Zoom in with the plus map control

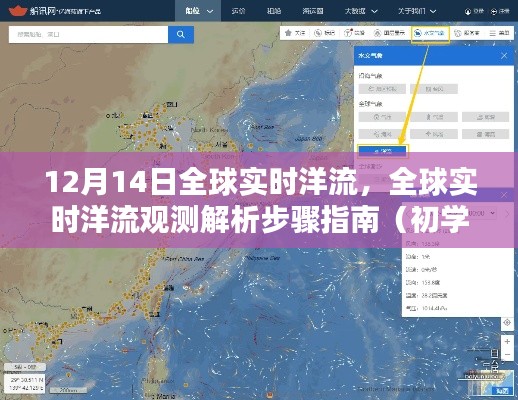coord(507,342)
